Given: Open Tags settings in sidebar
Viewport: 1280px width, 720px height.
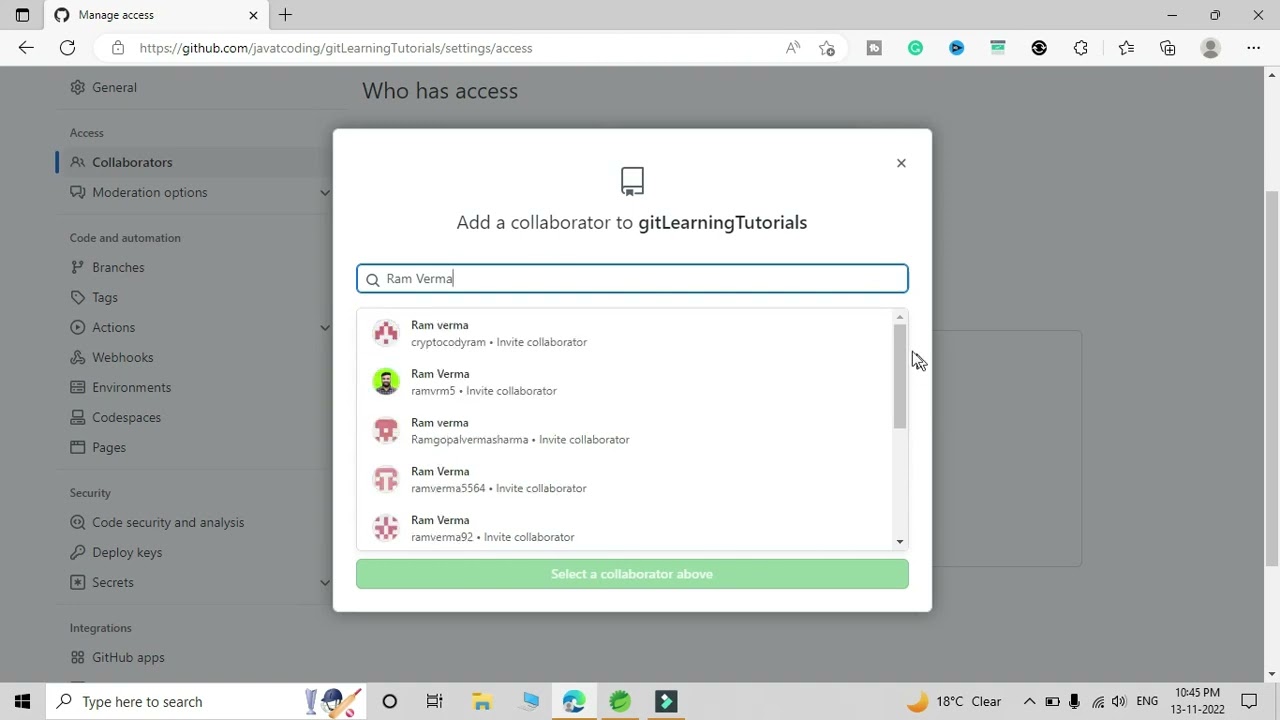Looking at the screenshot, I should [104, 297].
